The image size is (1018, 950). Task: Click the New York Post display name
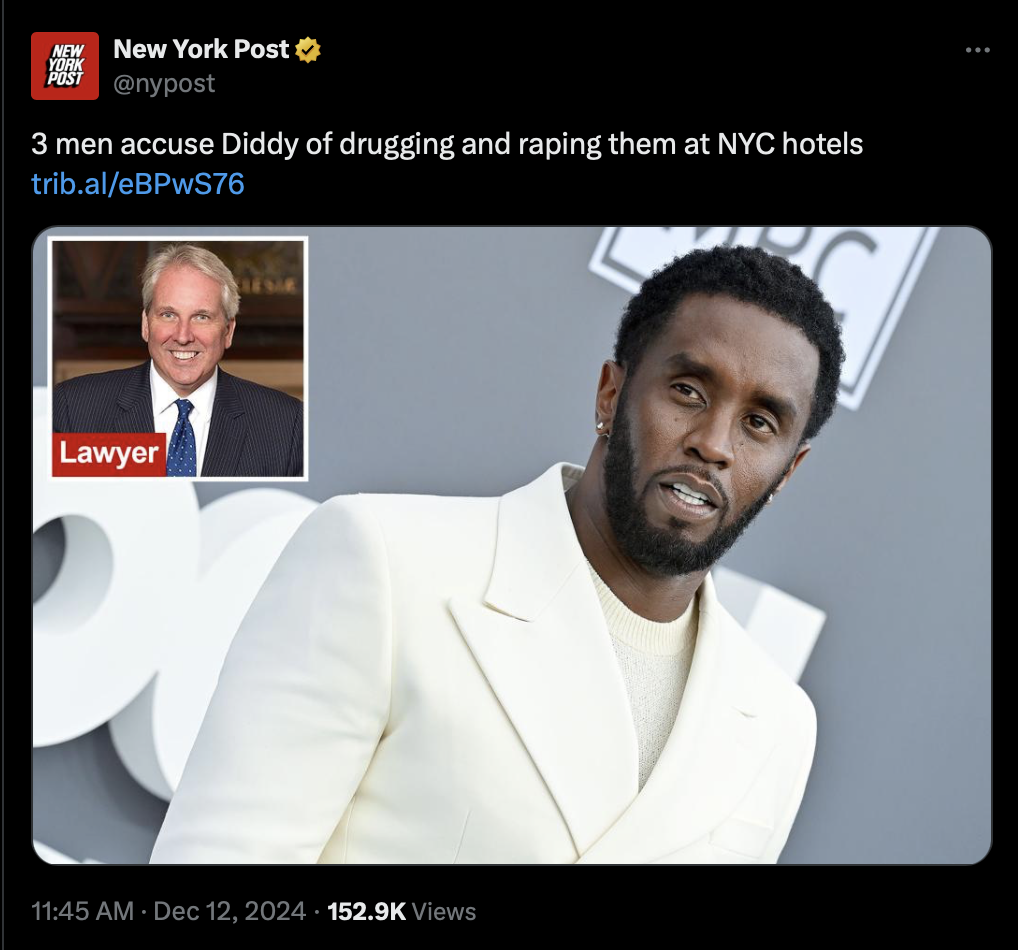click(201, 49)
